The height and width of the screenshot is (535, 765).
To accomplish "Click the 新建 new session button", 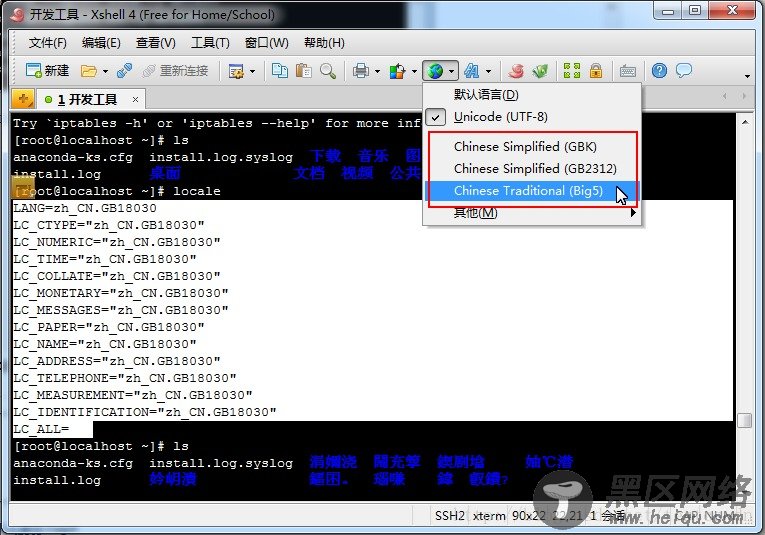I will [47, 71].
